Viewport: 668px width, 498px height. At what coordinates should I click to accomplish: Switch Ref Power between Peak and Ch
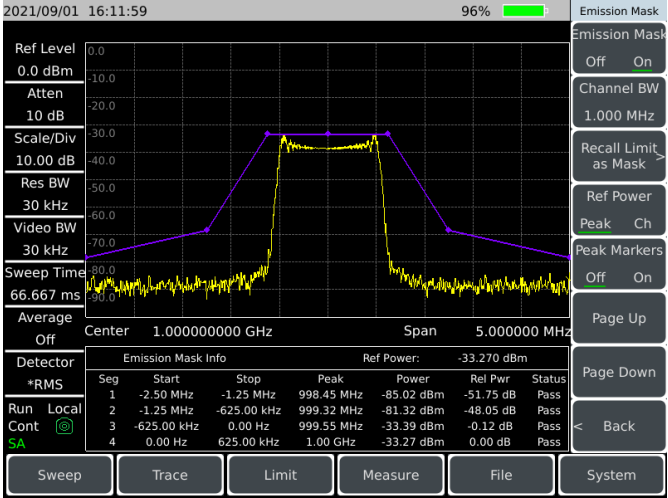tap(619, 210)
